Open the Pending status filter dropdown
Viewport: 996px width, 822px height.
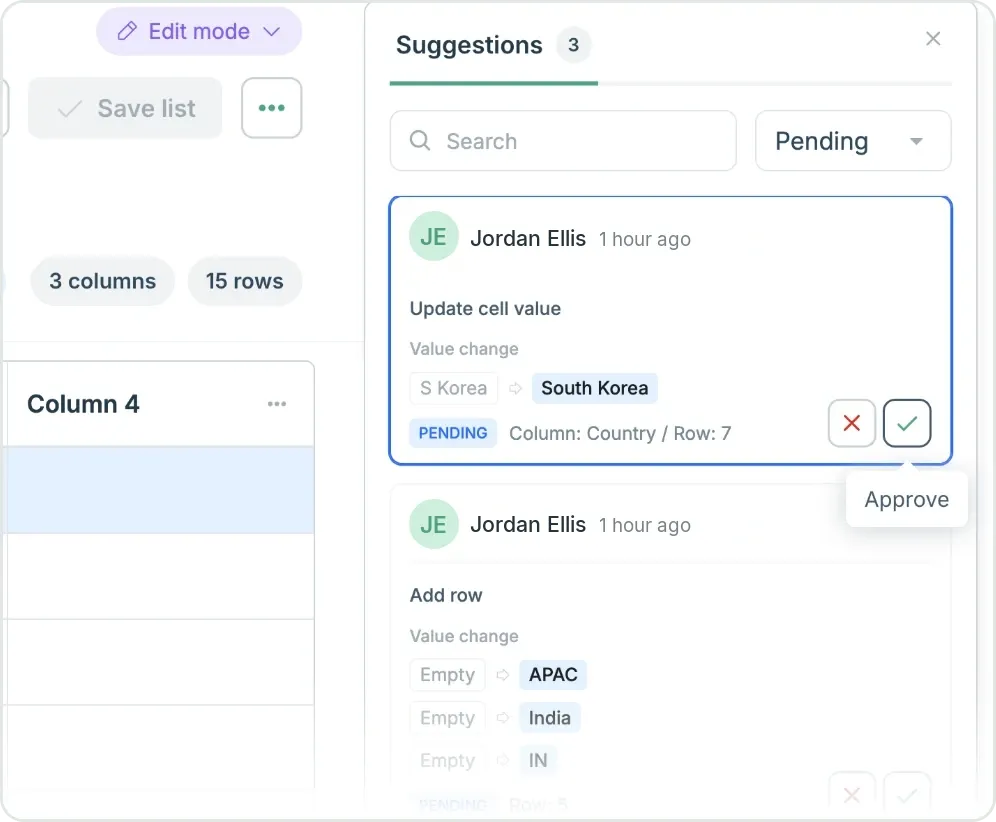(x=853, y=141)
